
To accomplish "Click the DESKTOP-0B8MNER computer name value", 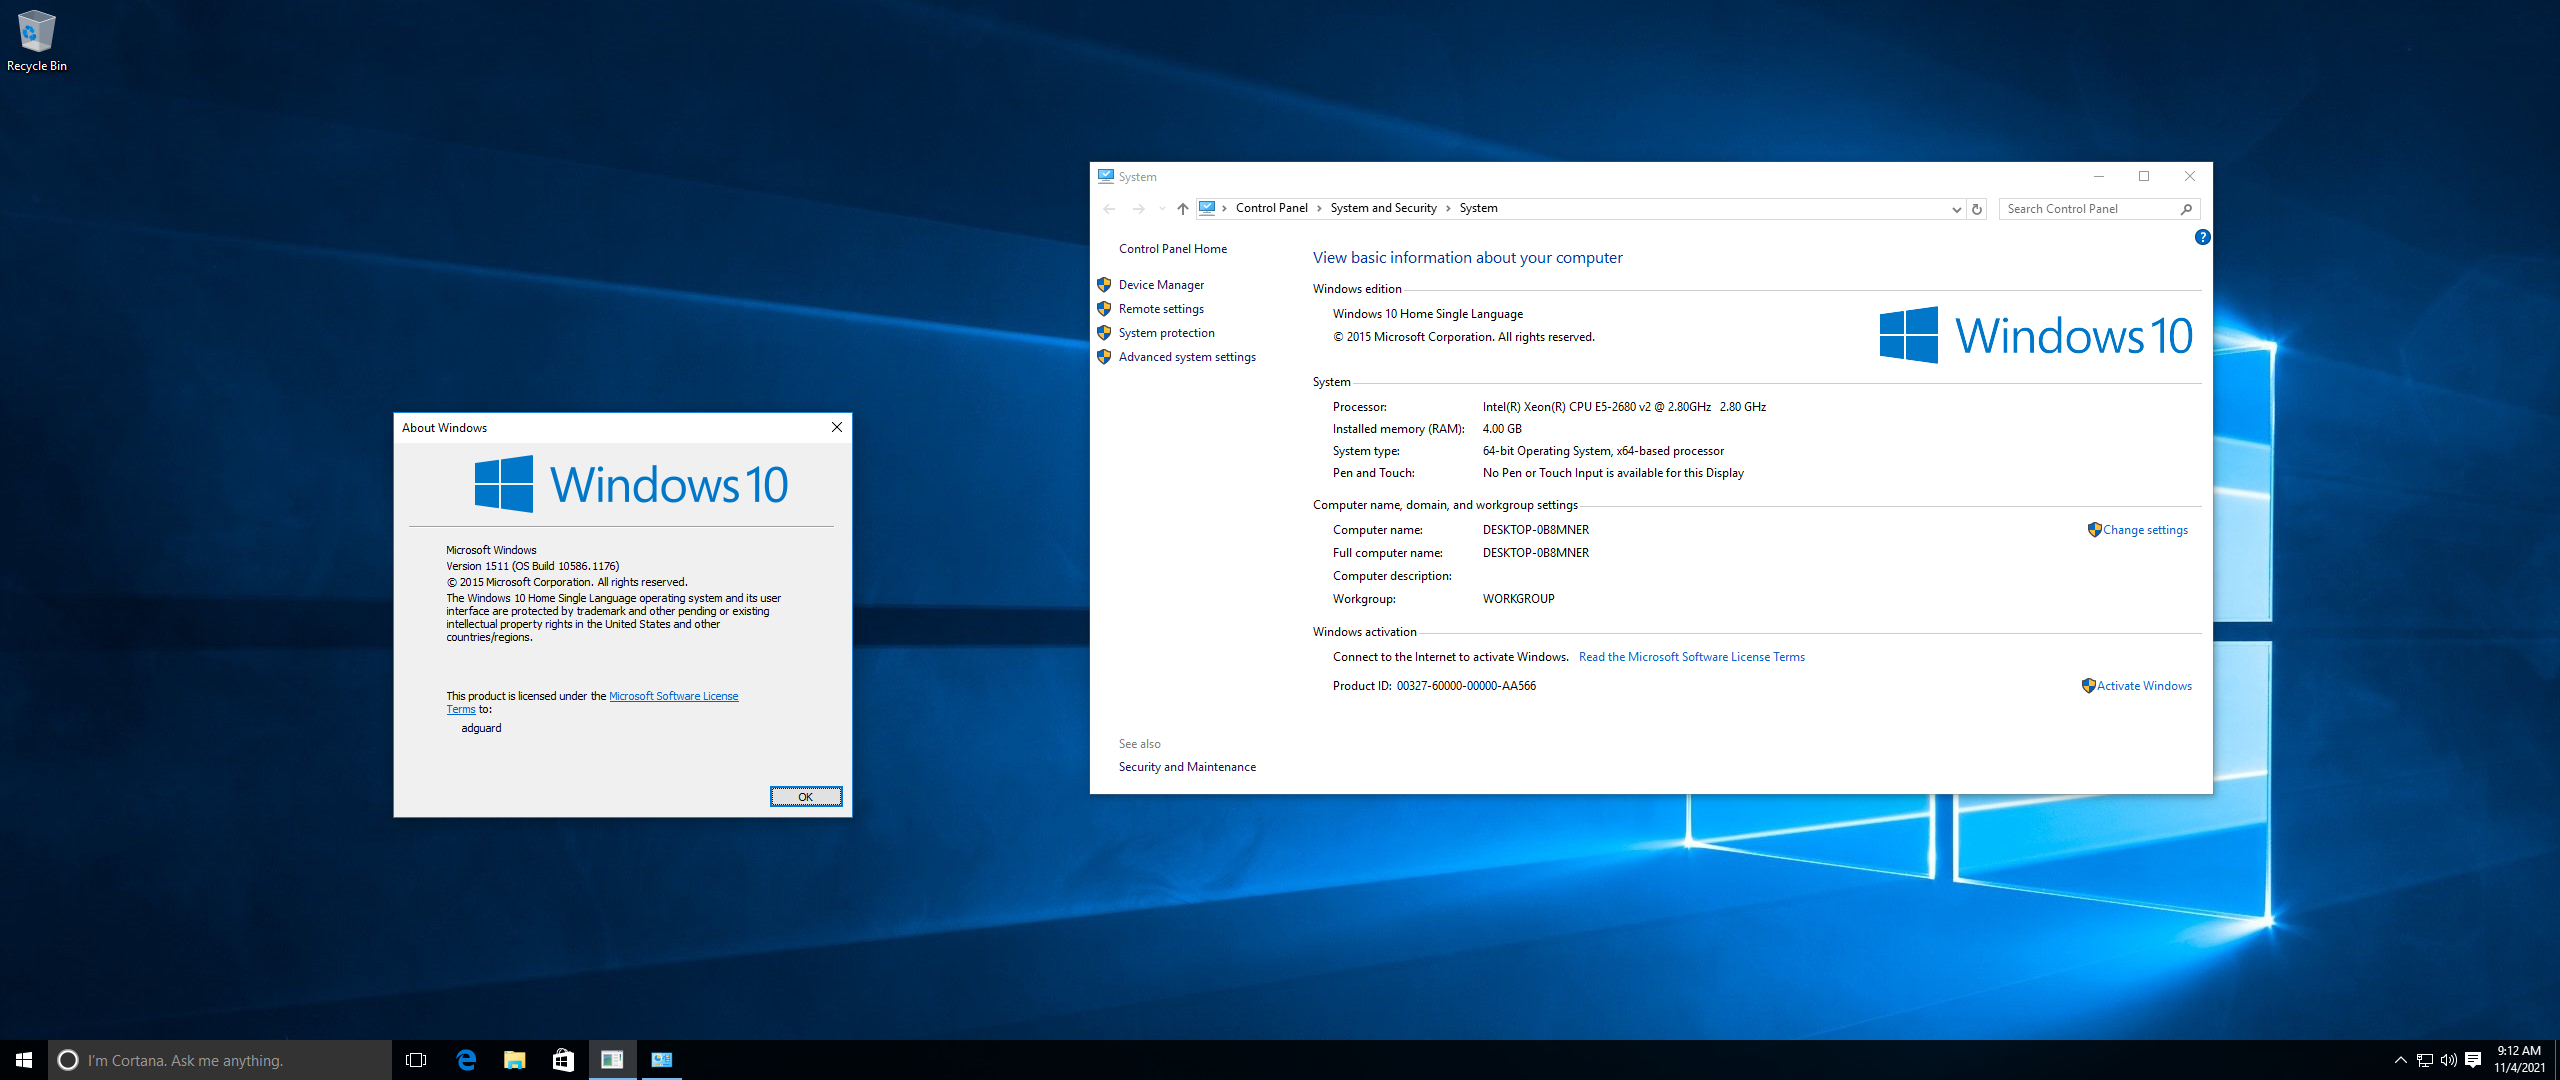I will (1535, 530).
